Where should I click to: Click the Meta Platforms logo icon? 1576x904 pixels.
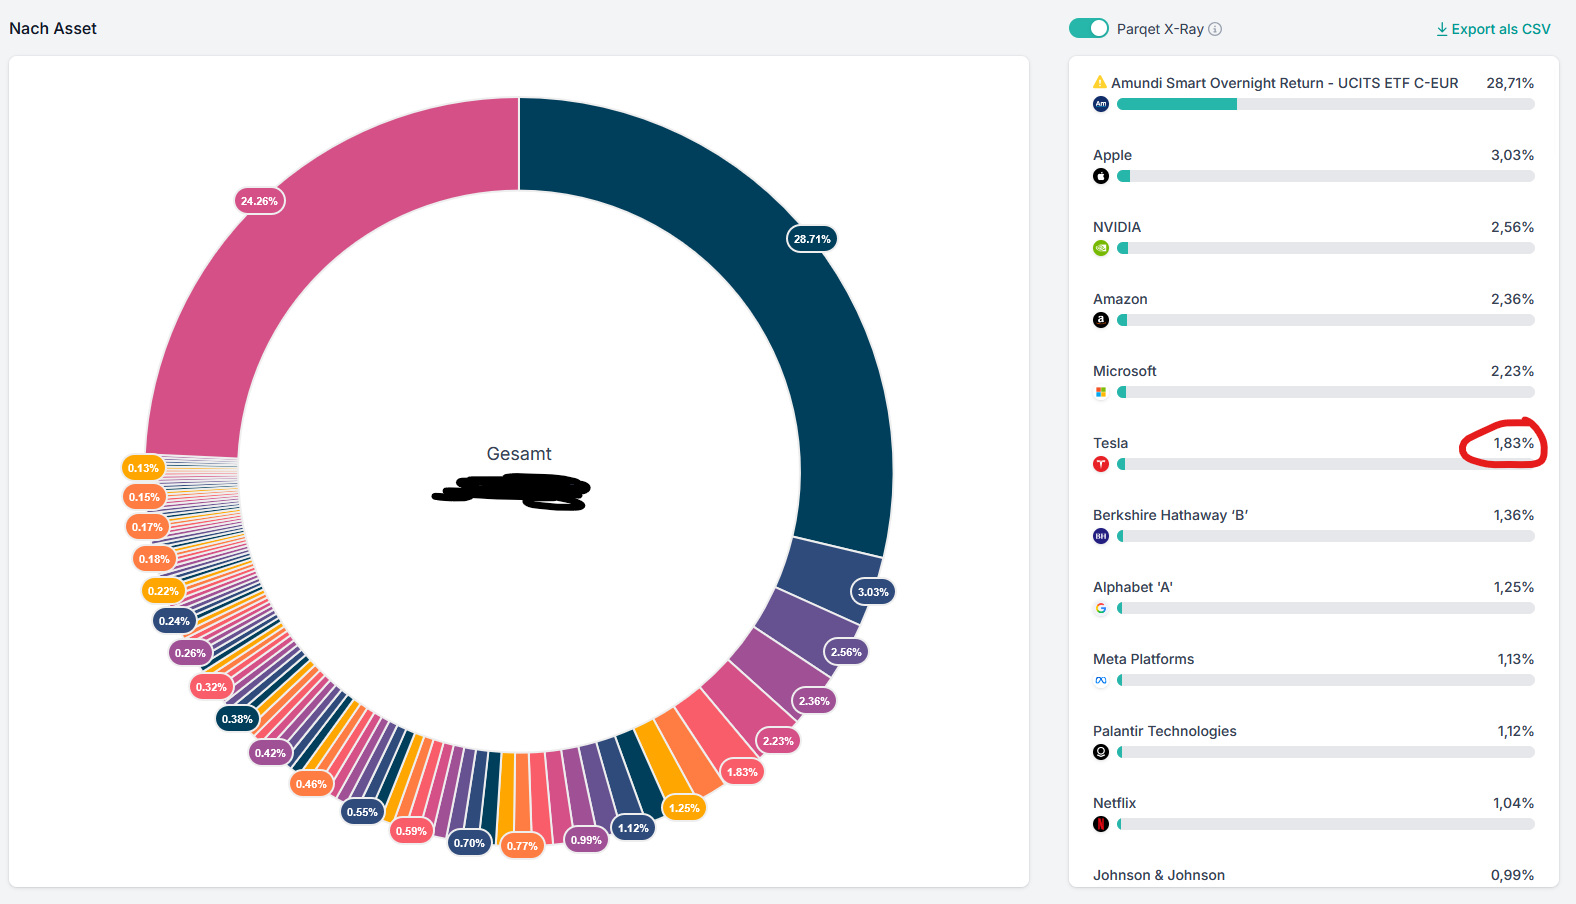[1101, 680]
